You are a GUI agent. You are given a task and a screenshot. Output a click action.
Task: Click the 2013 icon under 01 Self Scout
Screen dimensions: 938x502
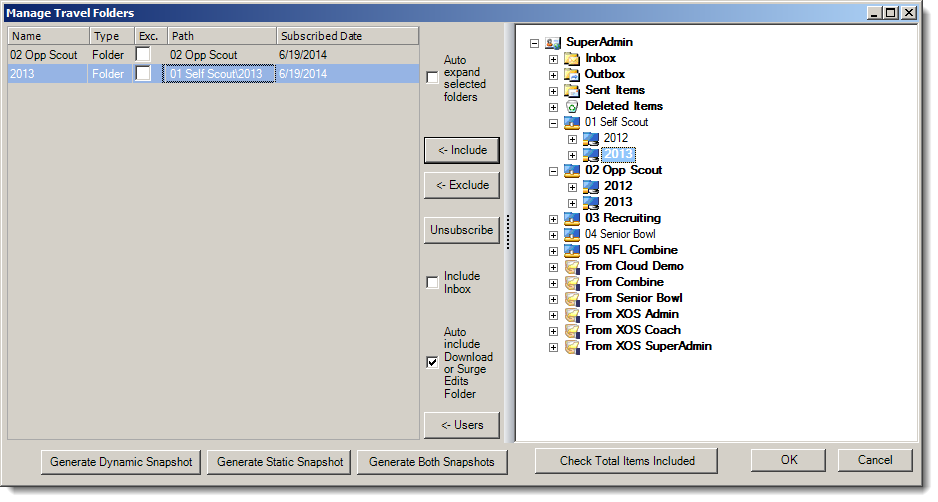[x=591, y=154]
